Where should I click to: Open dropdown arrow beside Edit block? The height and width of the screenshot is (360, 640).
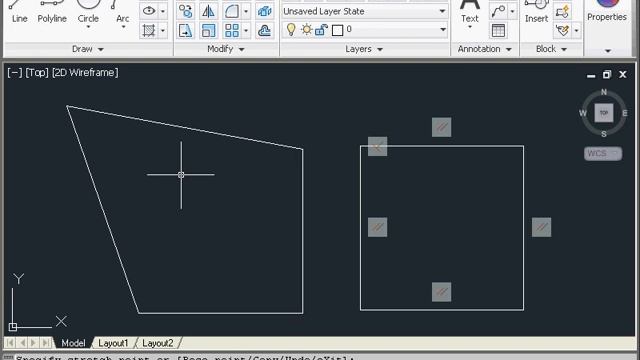tap(576, 31)
